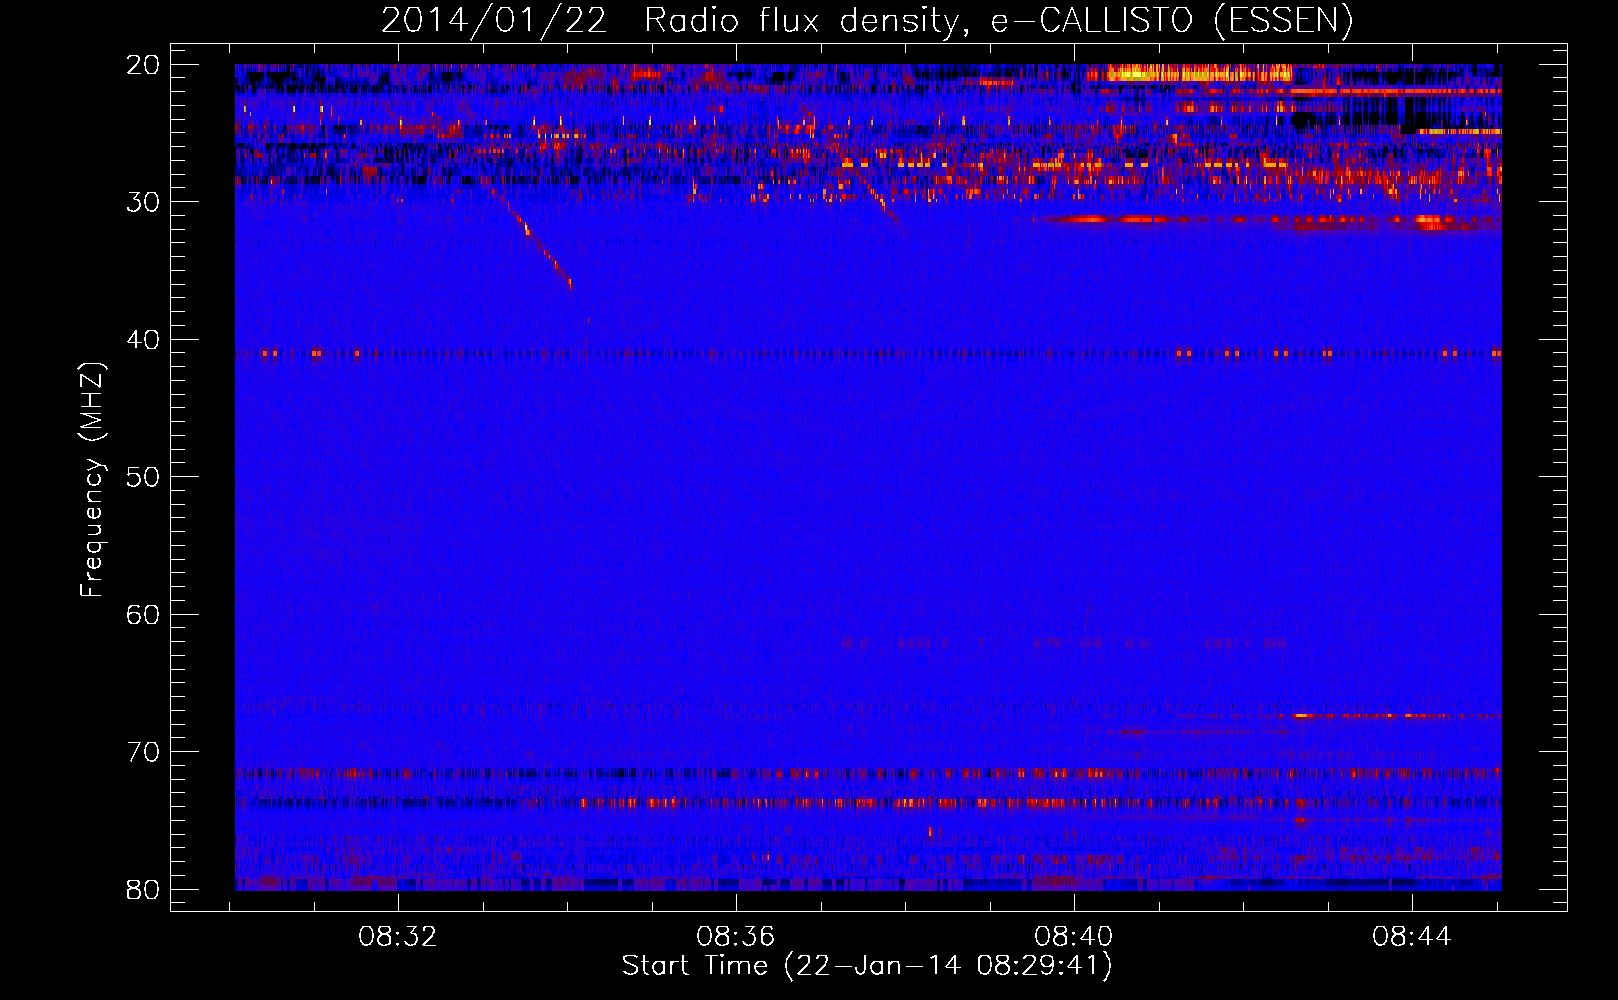Viewport: 1618px width, 1000px height.
Task: Click the 'Frequency (MHZ)' y-axis label
Action: tap(92, 480)
